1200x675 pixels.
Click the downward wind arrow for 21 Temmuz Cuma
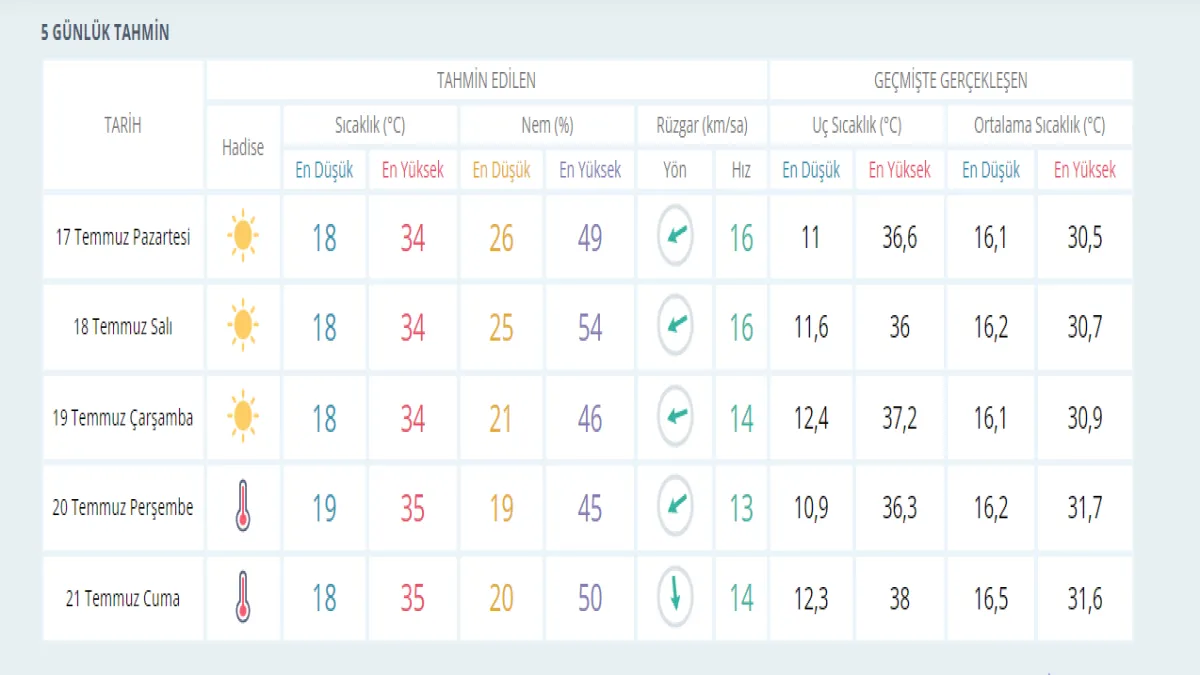click(x=675, y=597)
